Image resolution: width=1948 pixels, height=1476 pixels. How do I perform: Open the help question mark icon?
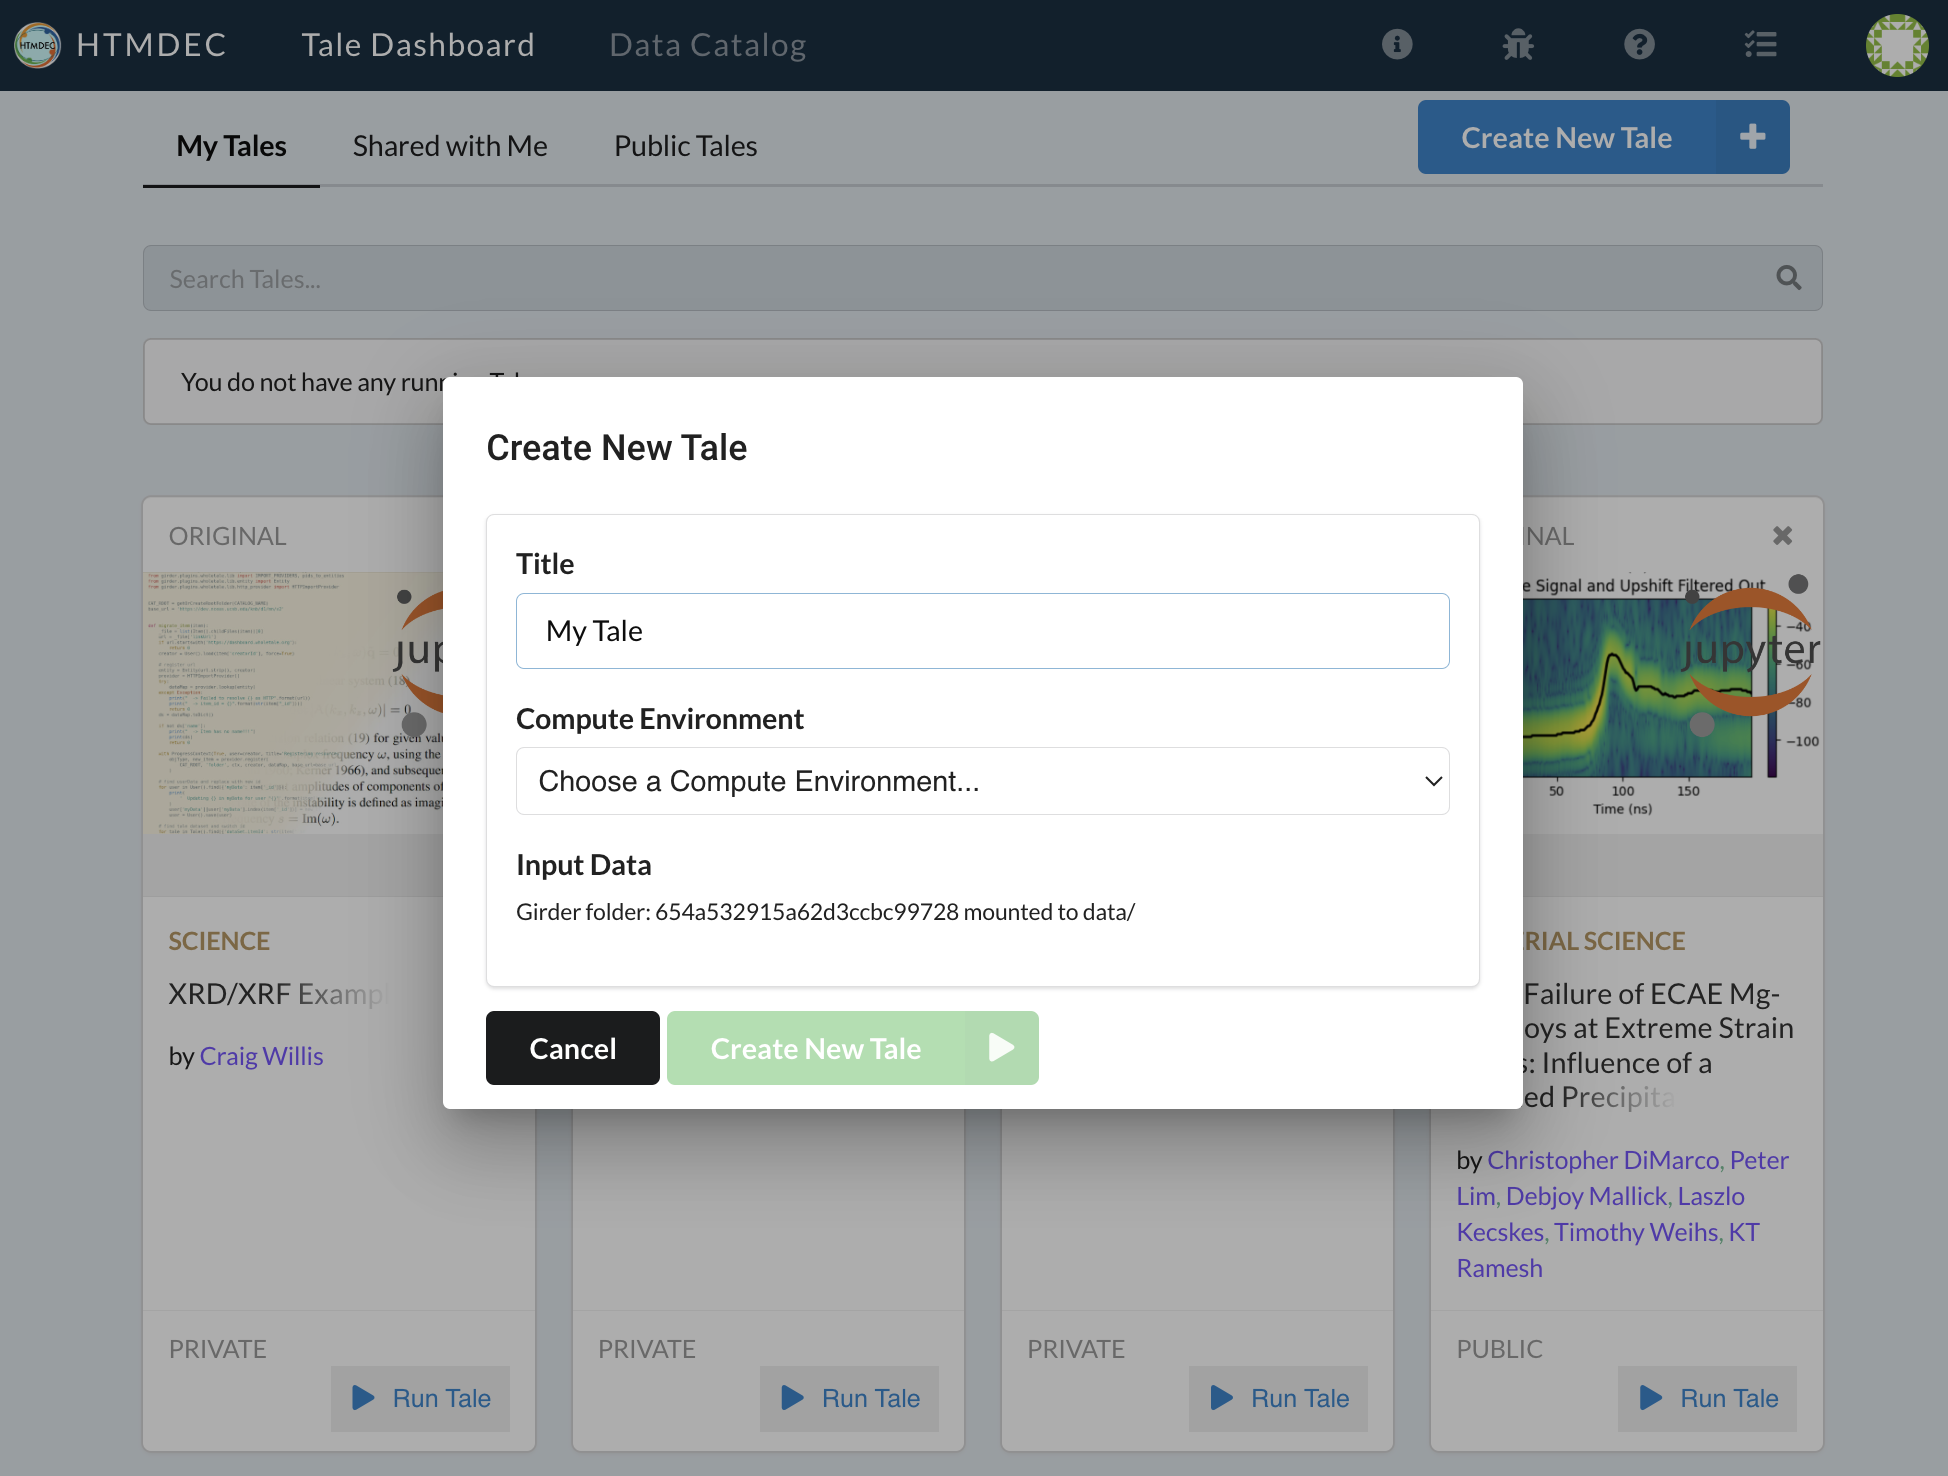pyautogui.click(x=1639, y=45)
